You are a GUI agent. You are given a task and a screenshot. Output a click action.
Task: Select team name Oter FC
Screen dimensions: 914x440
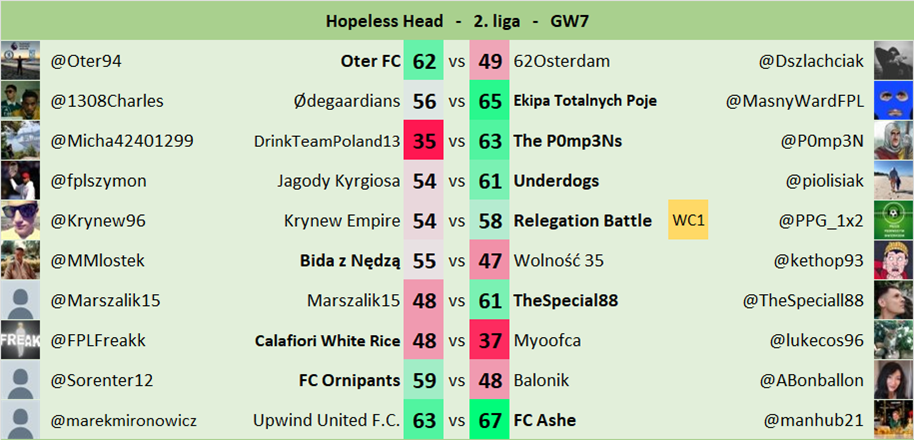tap(370, 61)
